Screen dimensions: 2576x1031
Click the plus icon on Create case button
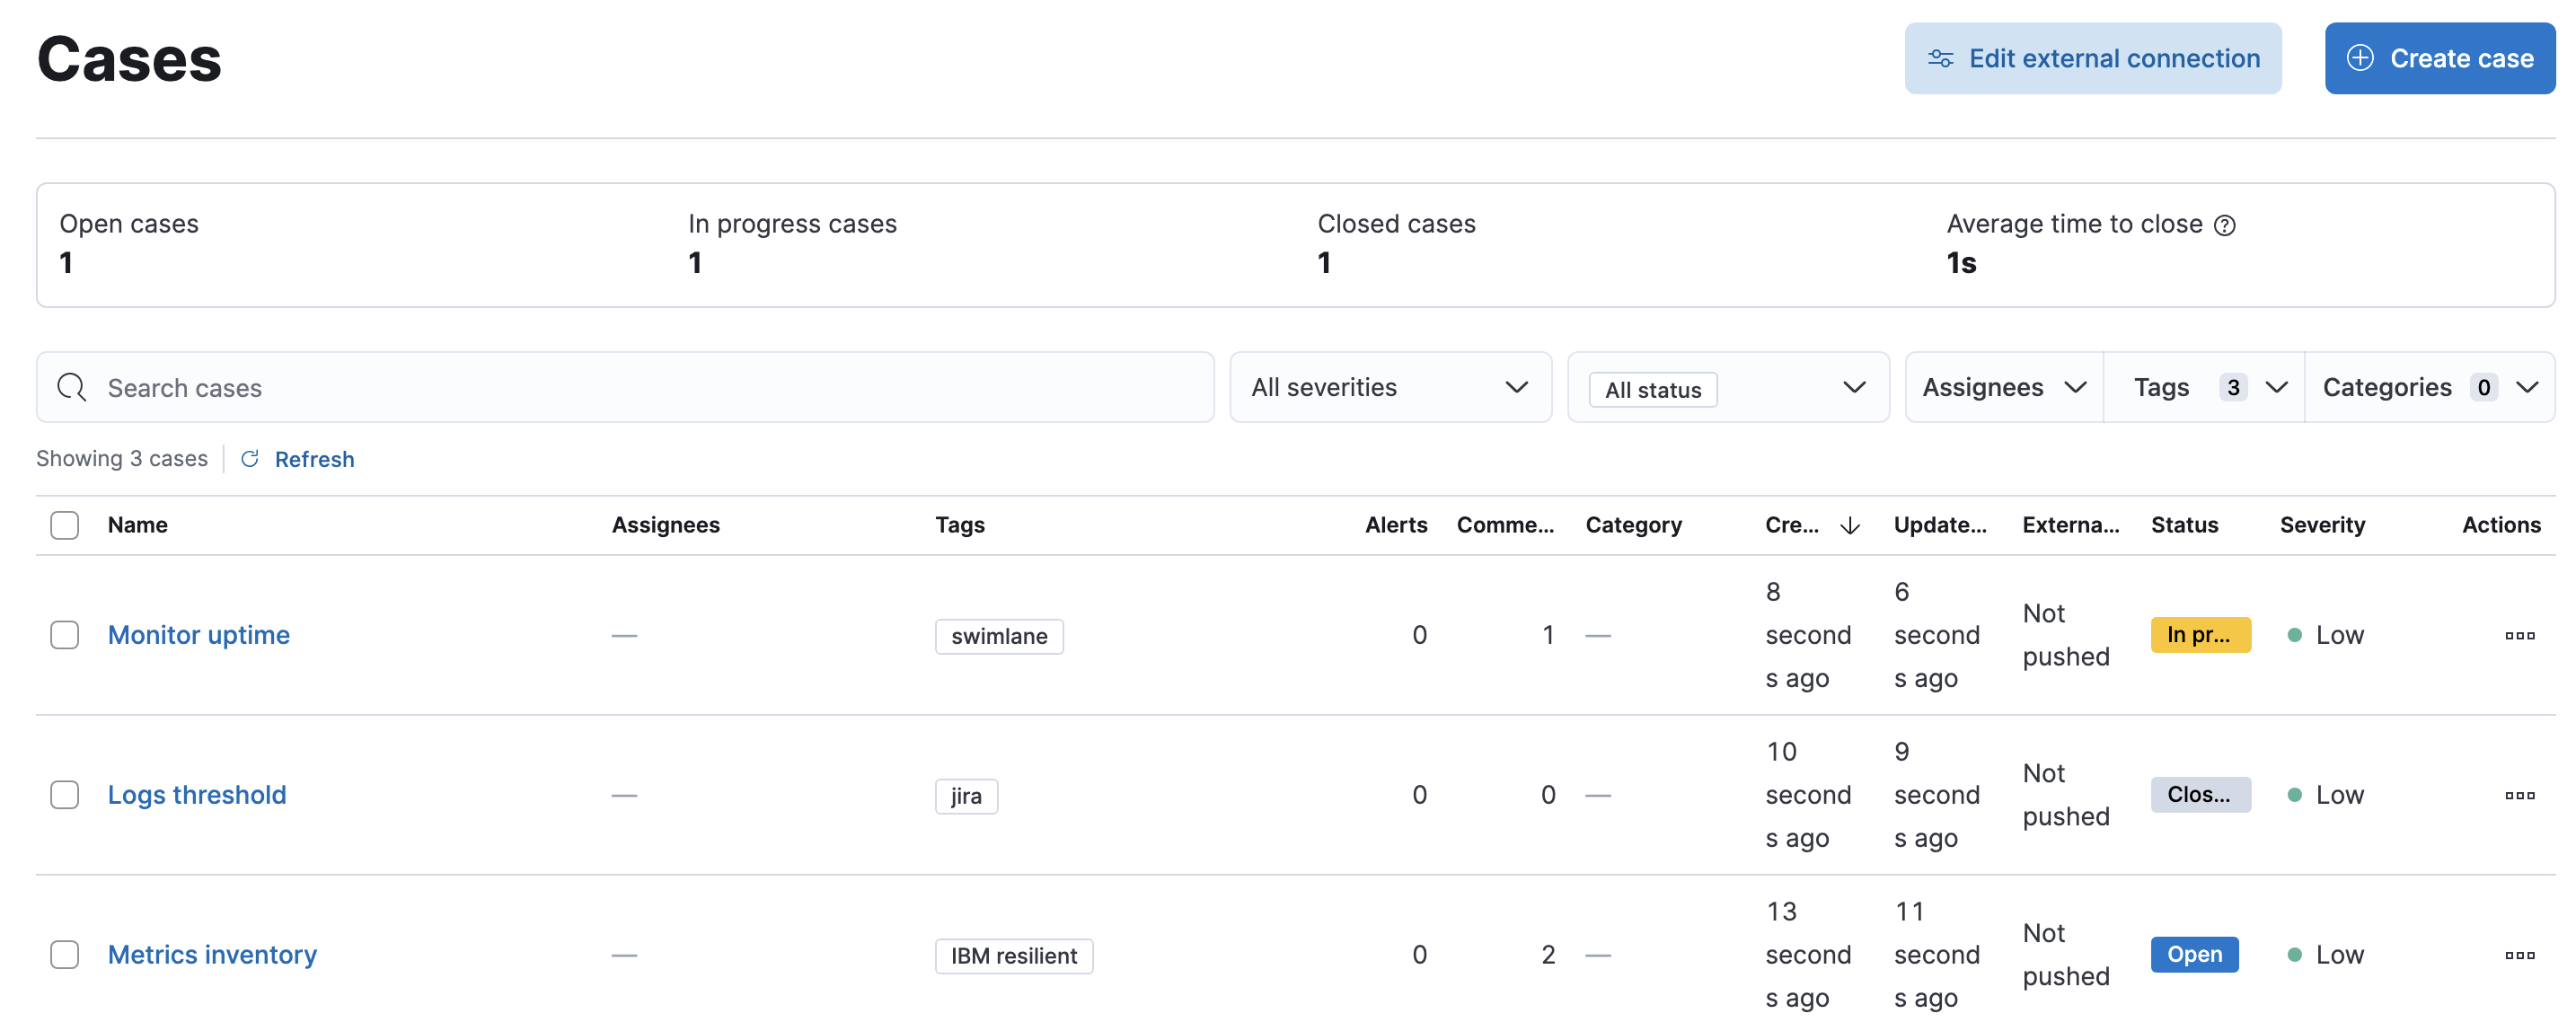tap(2361, 58)
